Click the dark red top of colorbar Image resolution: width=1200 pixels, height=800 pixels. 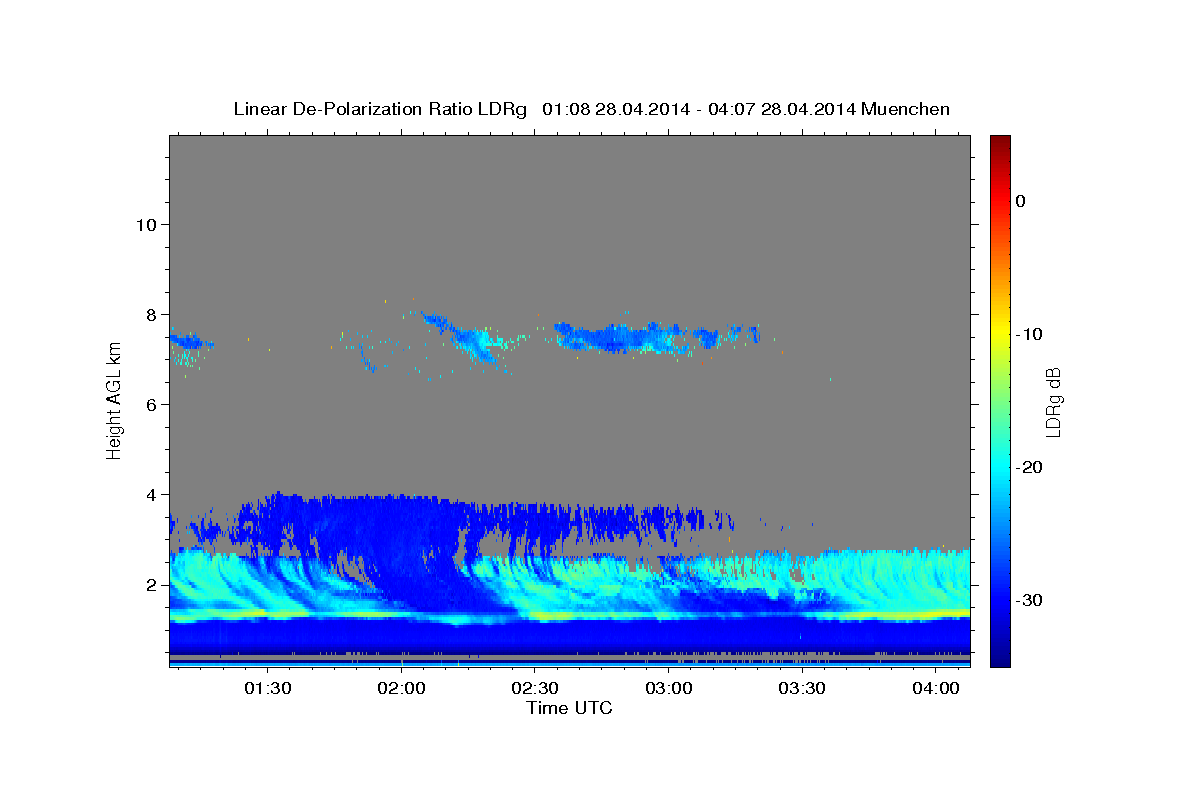pos(1000,143)
